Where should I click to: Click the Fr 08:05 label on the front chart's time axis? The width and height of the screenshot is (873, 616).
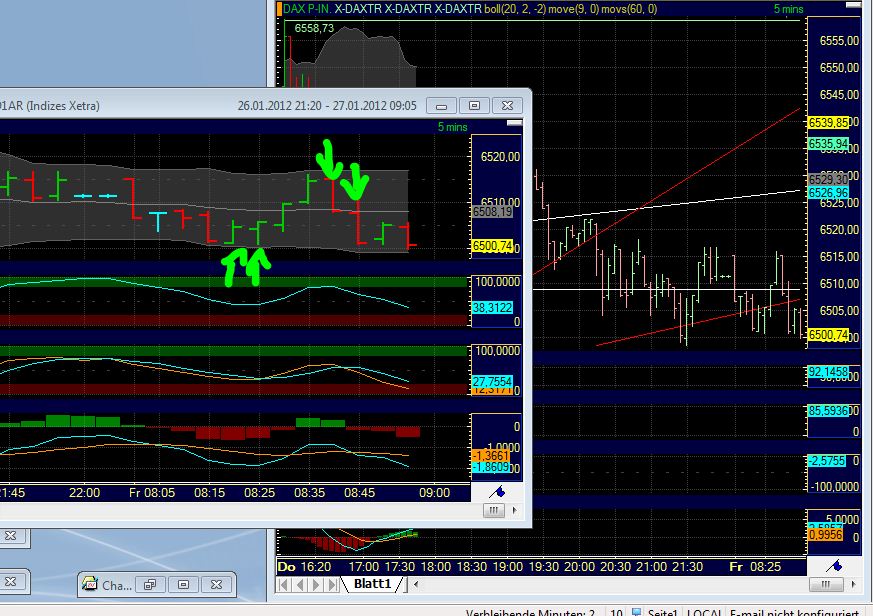(x=152, y=493)
